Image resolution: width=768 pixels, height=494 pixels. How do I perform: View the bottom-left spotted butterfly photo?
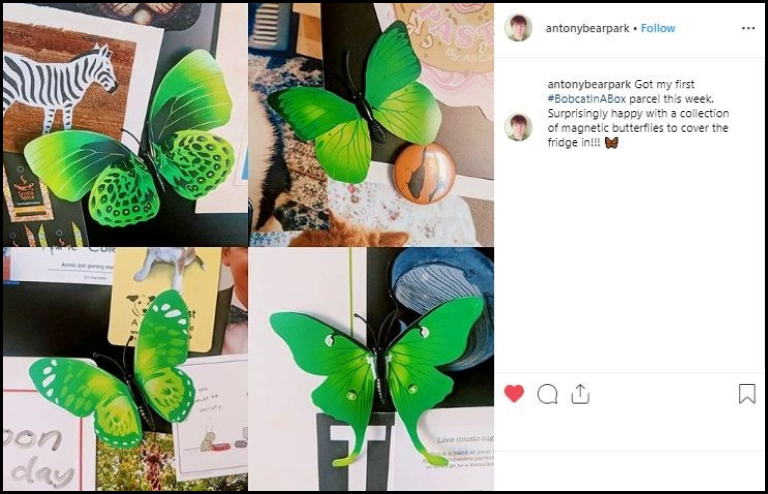[x=125, y=369]
